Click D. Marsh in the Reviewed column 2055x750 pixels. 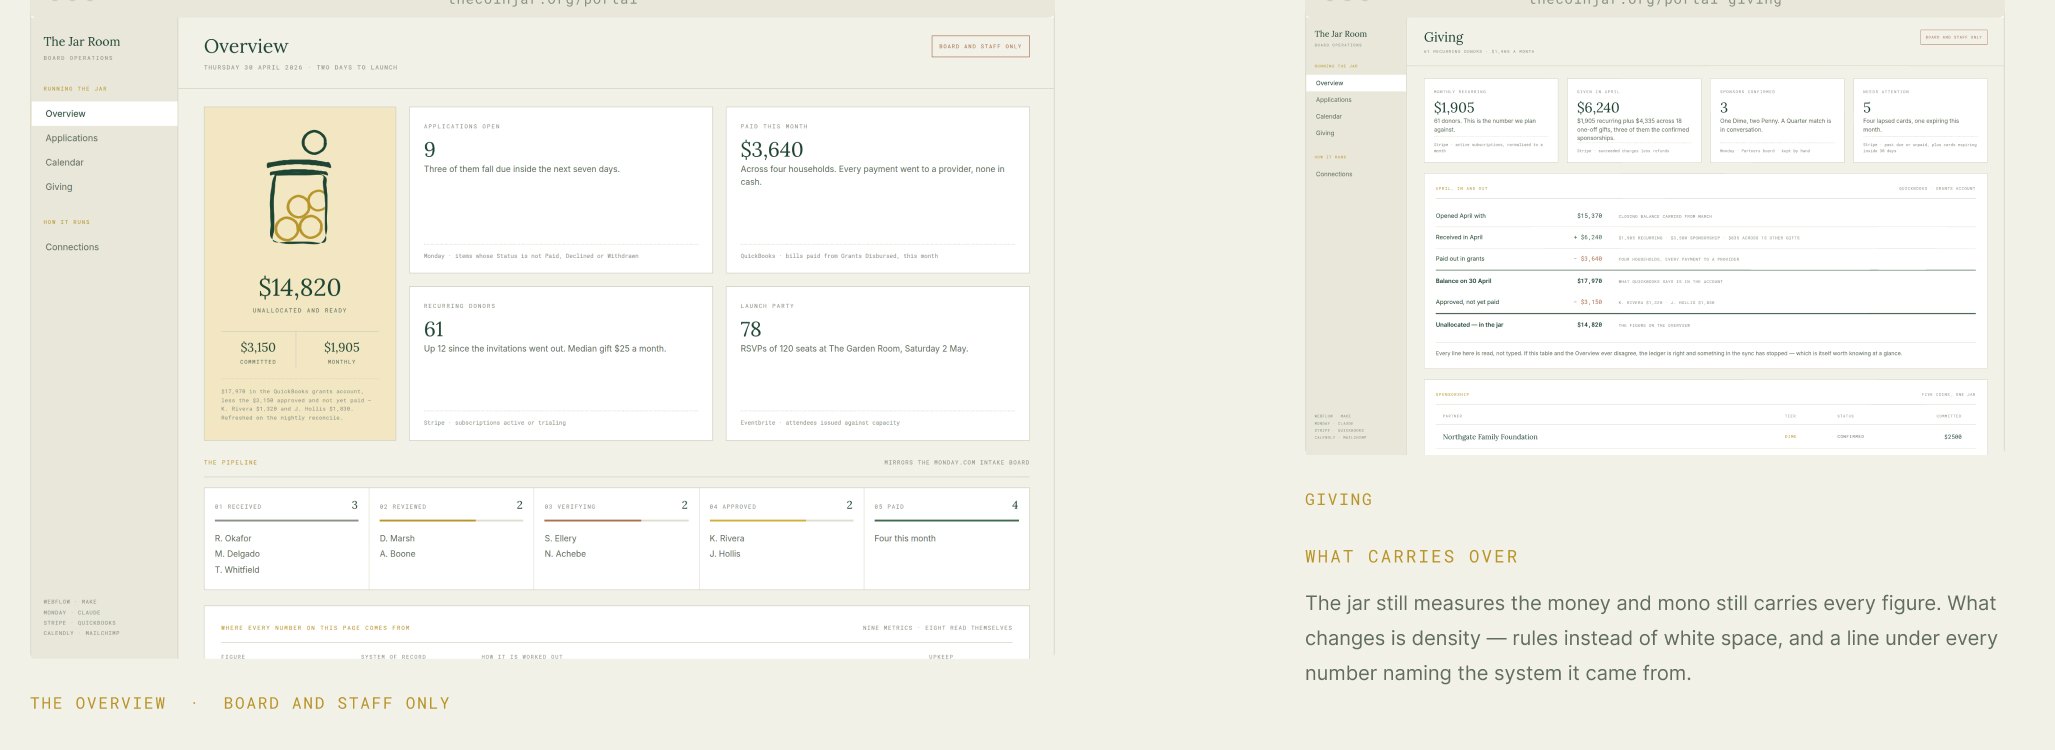pyautogui.click(x=397, y=538)
